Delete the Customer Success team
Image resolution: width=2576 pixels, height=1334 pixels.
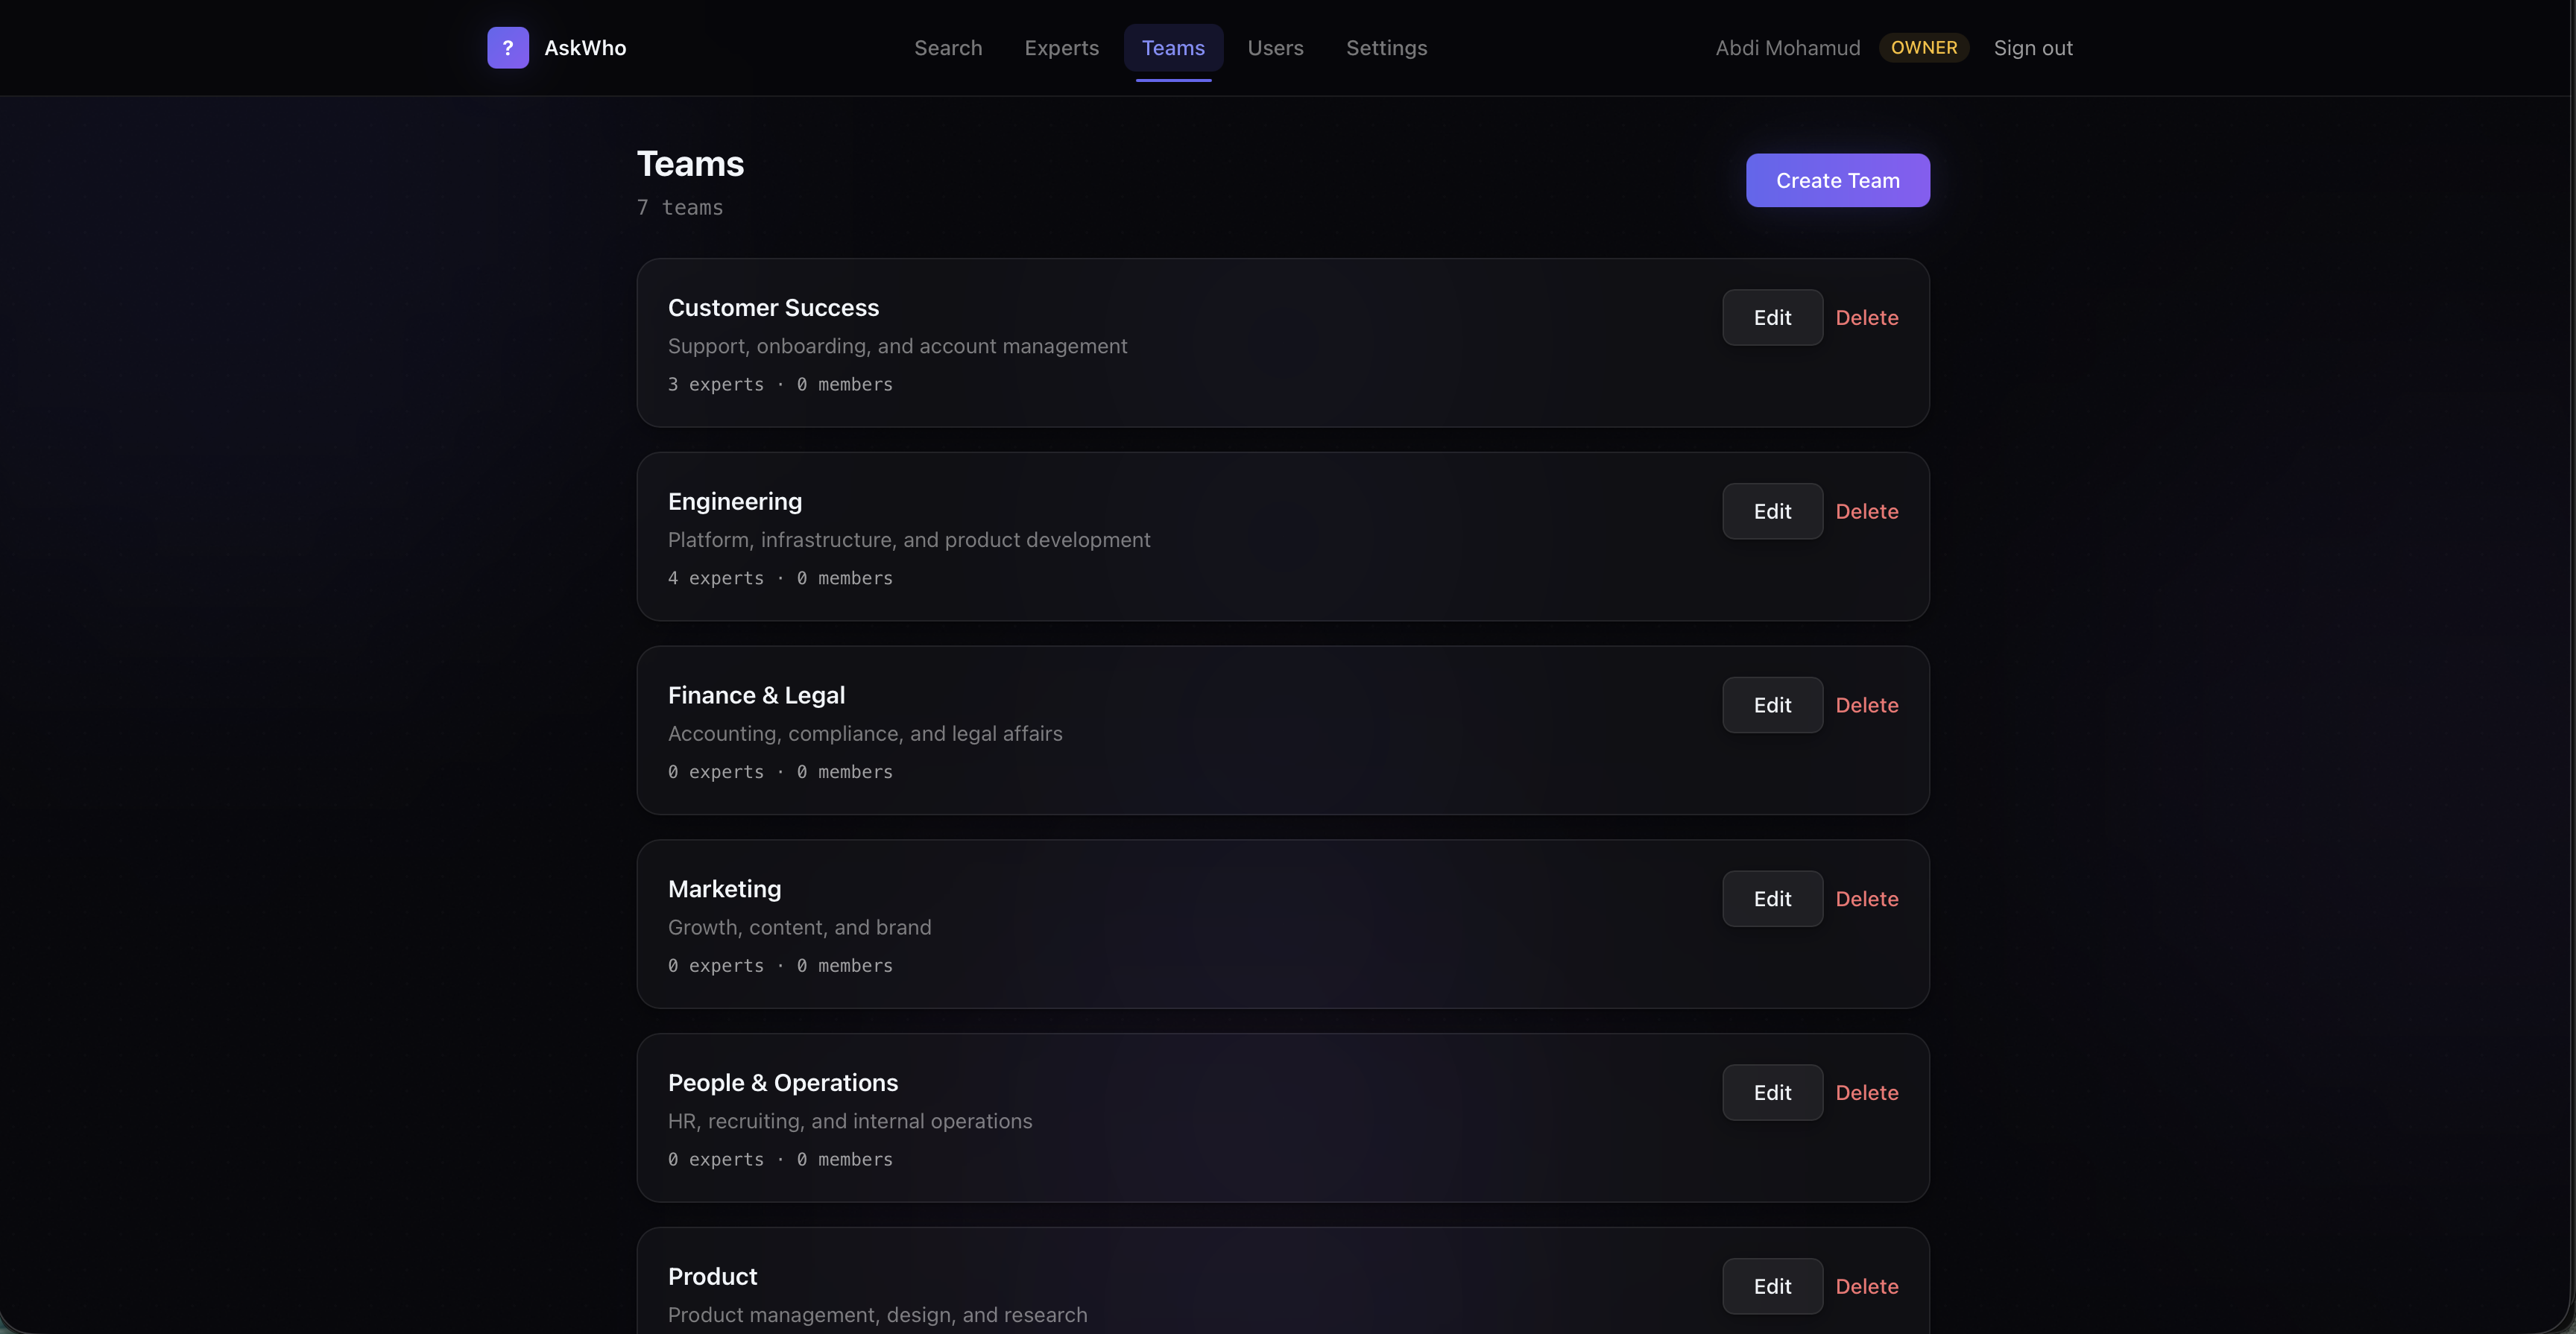click(1866, 318)
